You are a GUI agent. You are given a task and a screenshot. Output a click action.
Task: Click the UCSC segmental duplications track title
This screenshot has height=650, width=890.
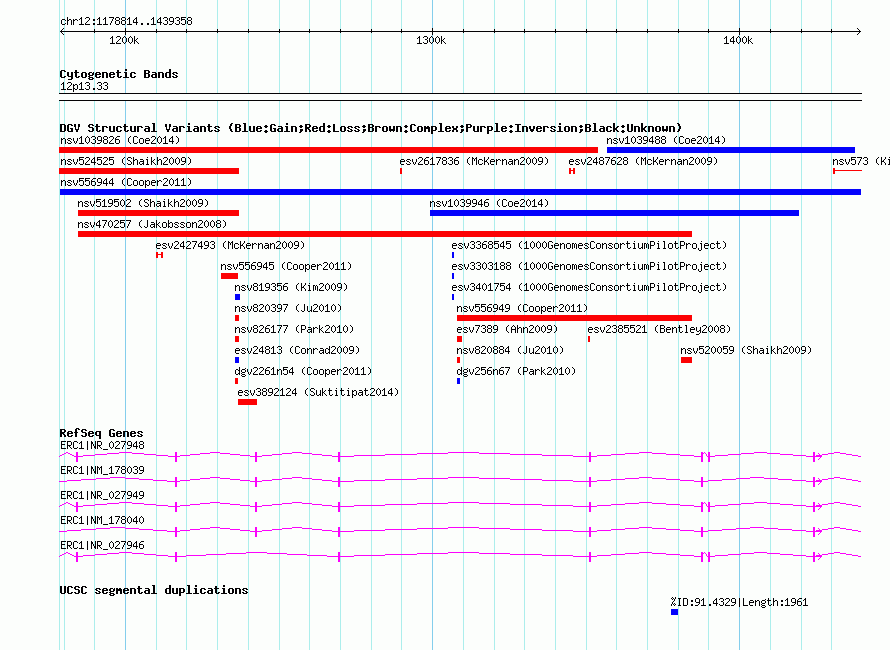(154, 590)
